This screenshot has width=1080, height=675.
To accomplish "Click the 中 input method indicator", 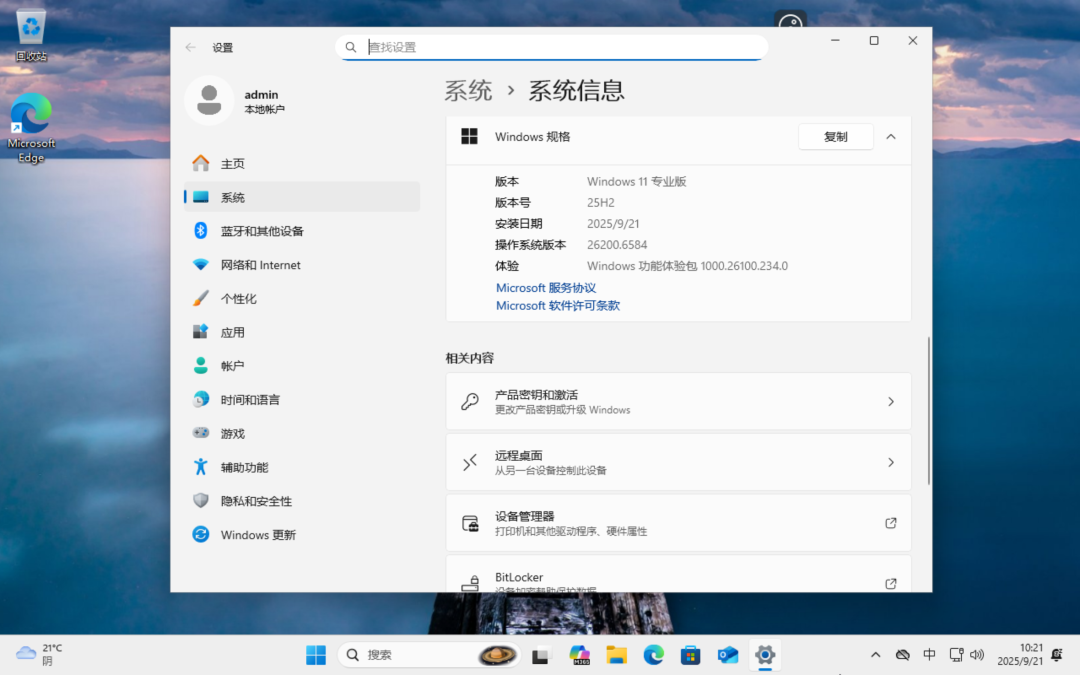I will pos(929,654).
